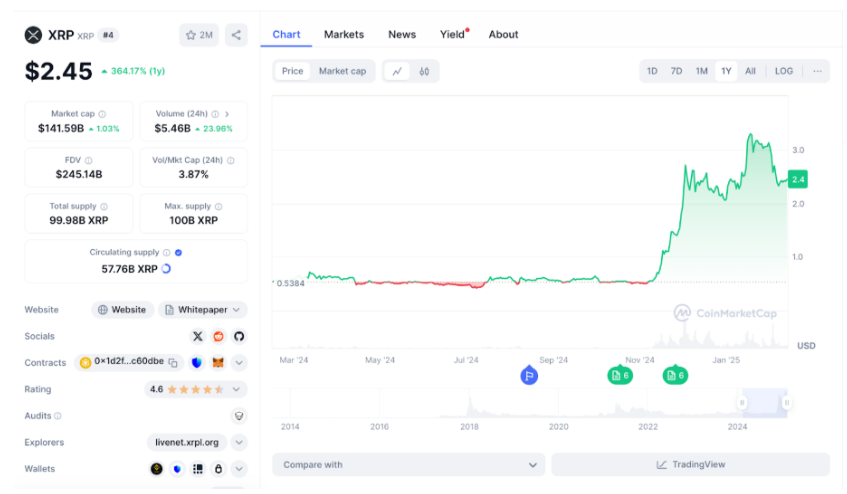Image resolution: width=847 pixels, height=494 pixels.
Task: Click second green news marker near Dec '24
Action: (675, 375)
